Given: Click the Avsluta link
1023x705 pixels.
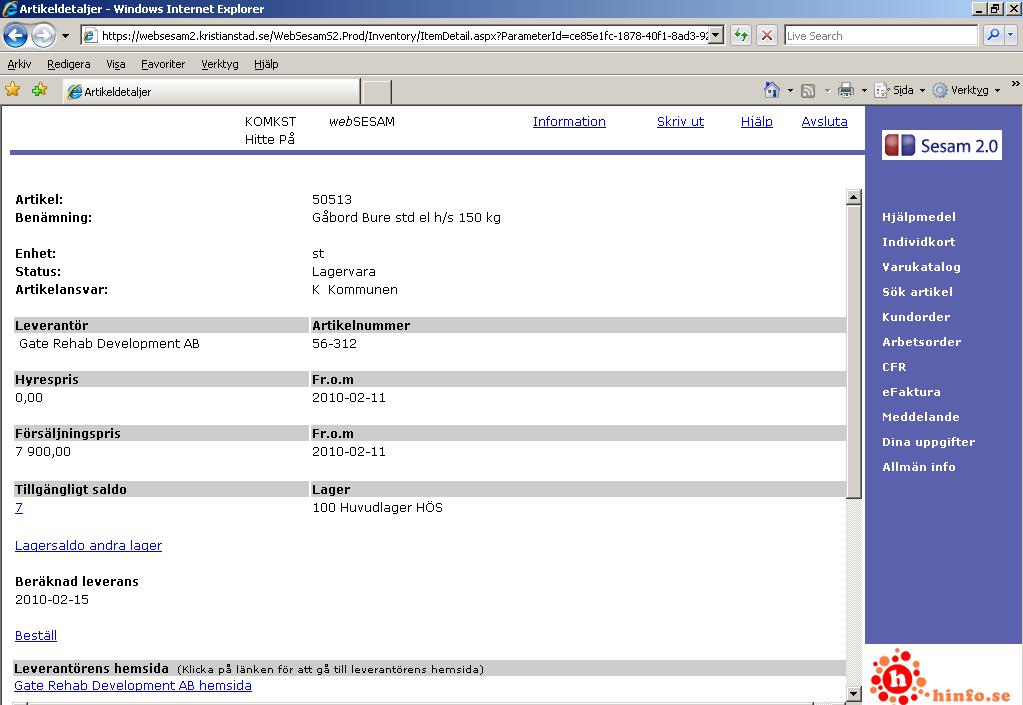Looking at the screenshot, I should tap(825, 121).
